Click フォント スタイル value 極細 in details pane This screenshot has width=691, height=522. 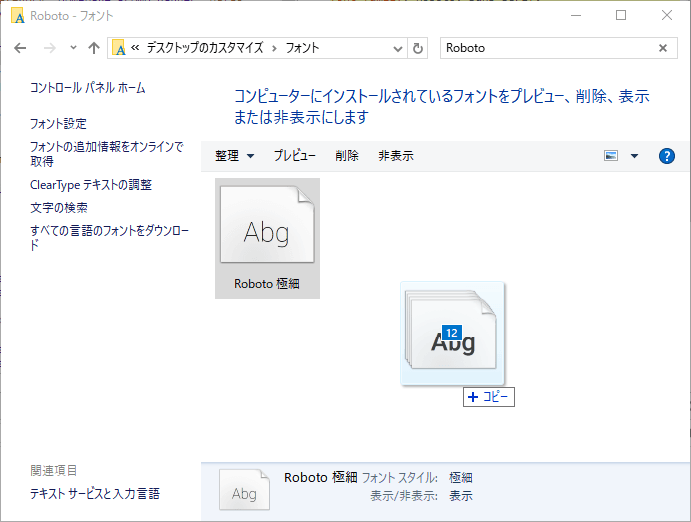(x=461, y=478)
